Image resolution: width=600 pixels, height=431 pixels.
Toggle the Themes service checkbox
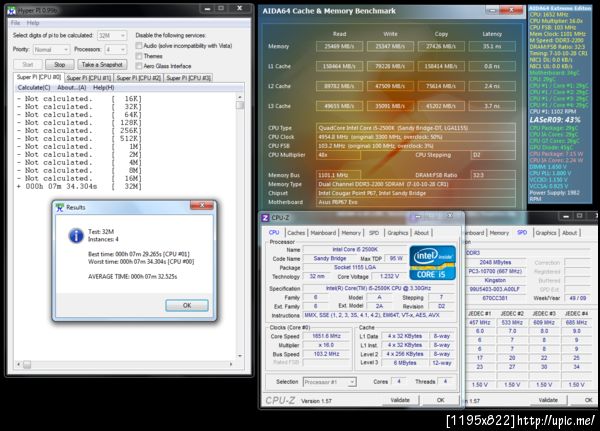point(139,56)
